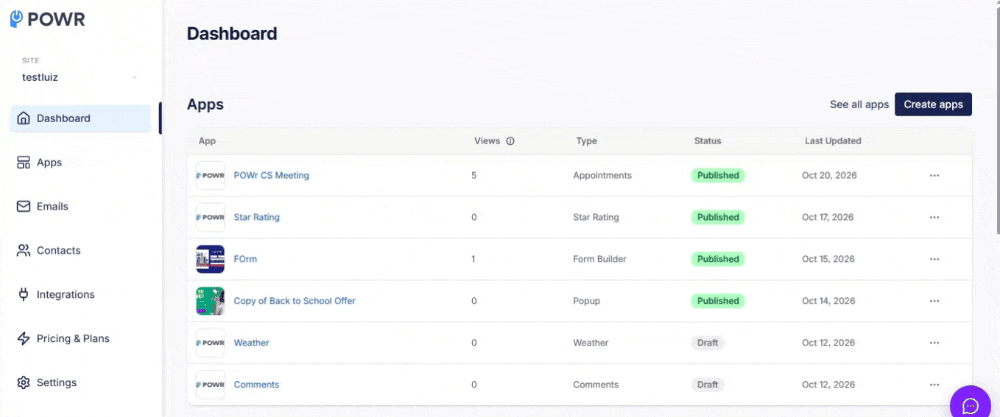The height and width of the screenshot is (417, 1000).
Task: Click the Views info icon
Action: click(510, 142)
